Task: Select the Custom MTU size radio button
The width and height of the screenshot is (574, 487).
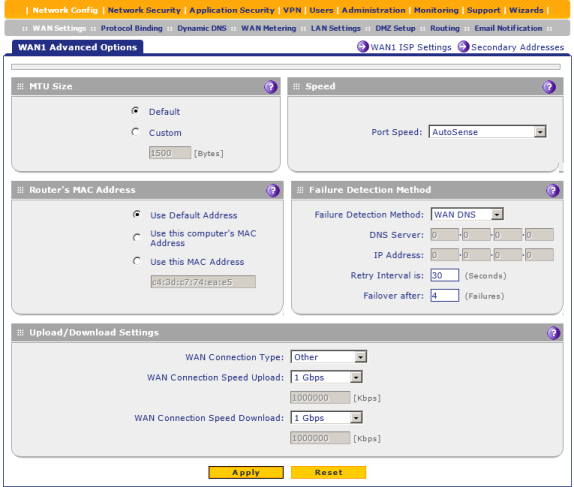Action: click(x=135, y=132)
